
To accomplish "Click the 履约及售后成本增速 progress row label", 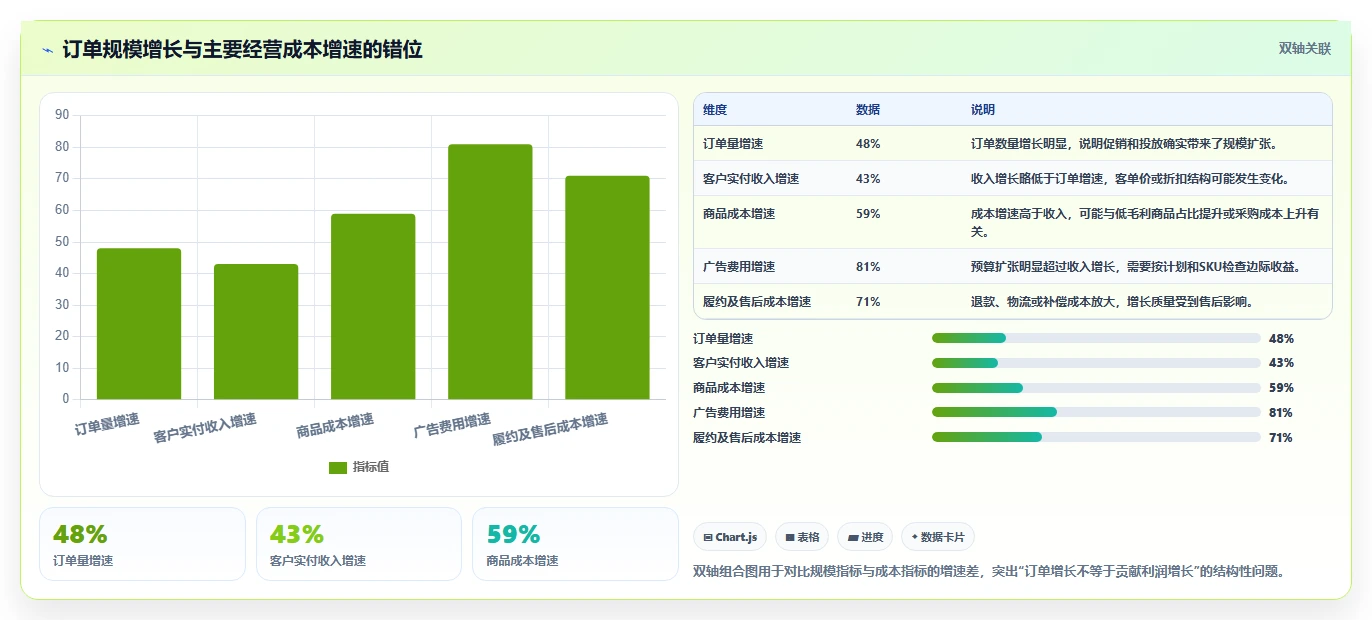I will coord(747,437).
